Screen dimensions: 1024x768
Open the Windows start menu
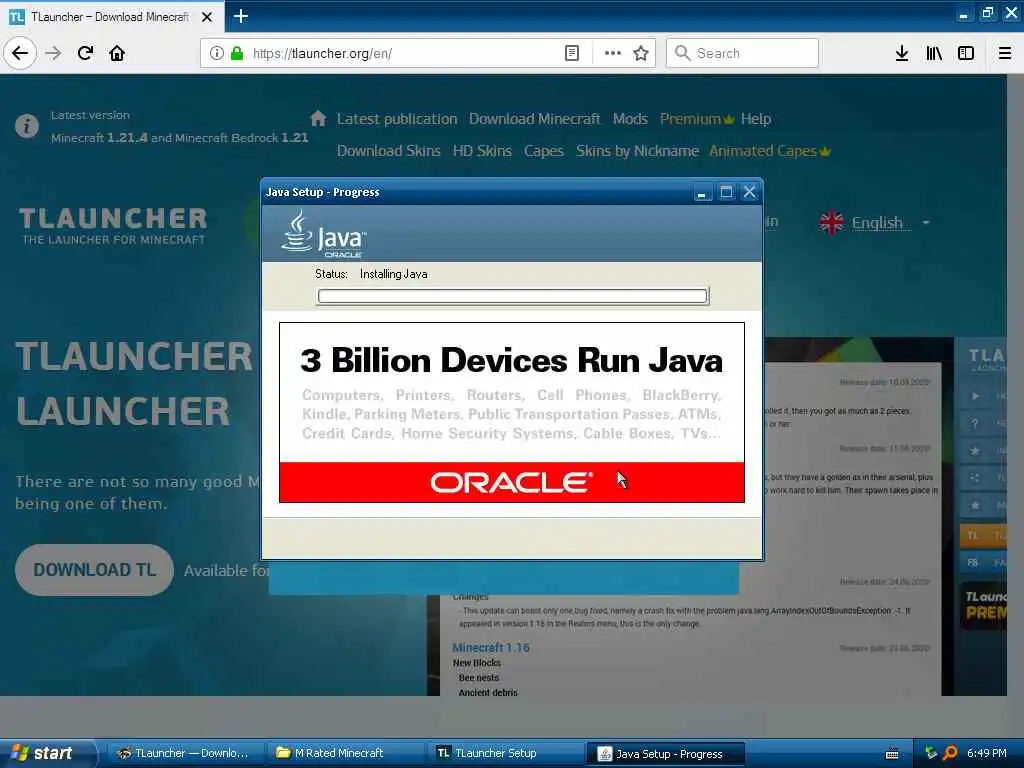(47, 753)
